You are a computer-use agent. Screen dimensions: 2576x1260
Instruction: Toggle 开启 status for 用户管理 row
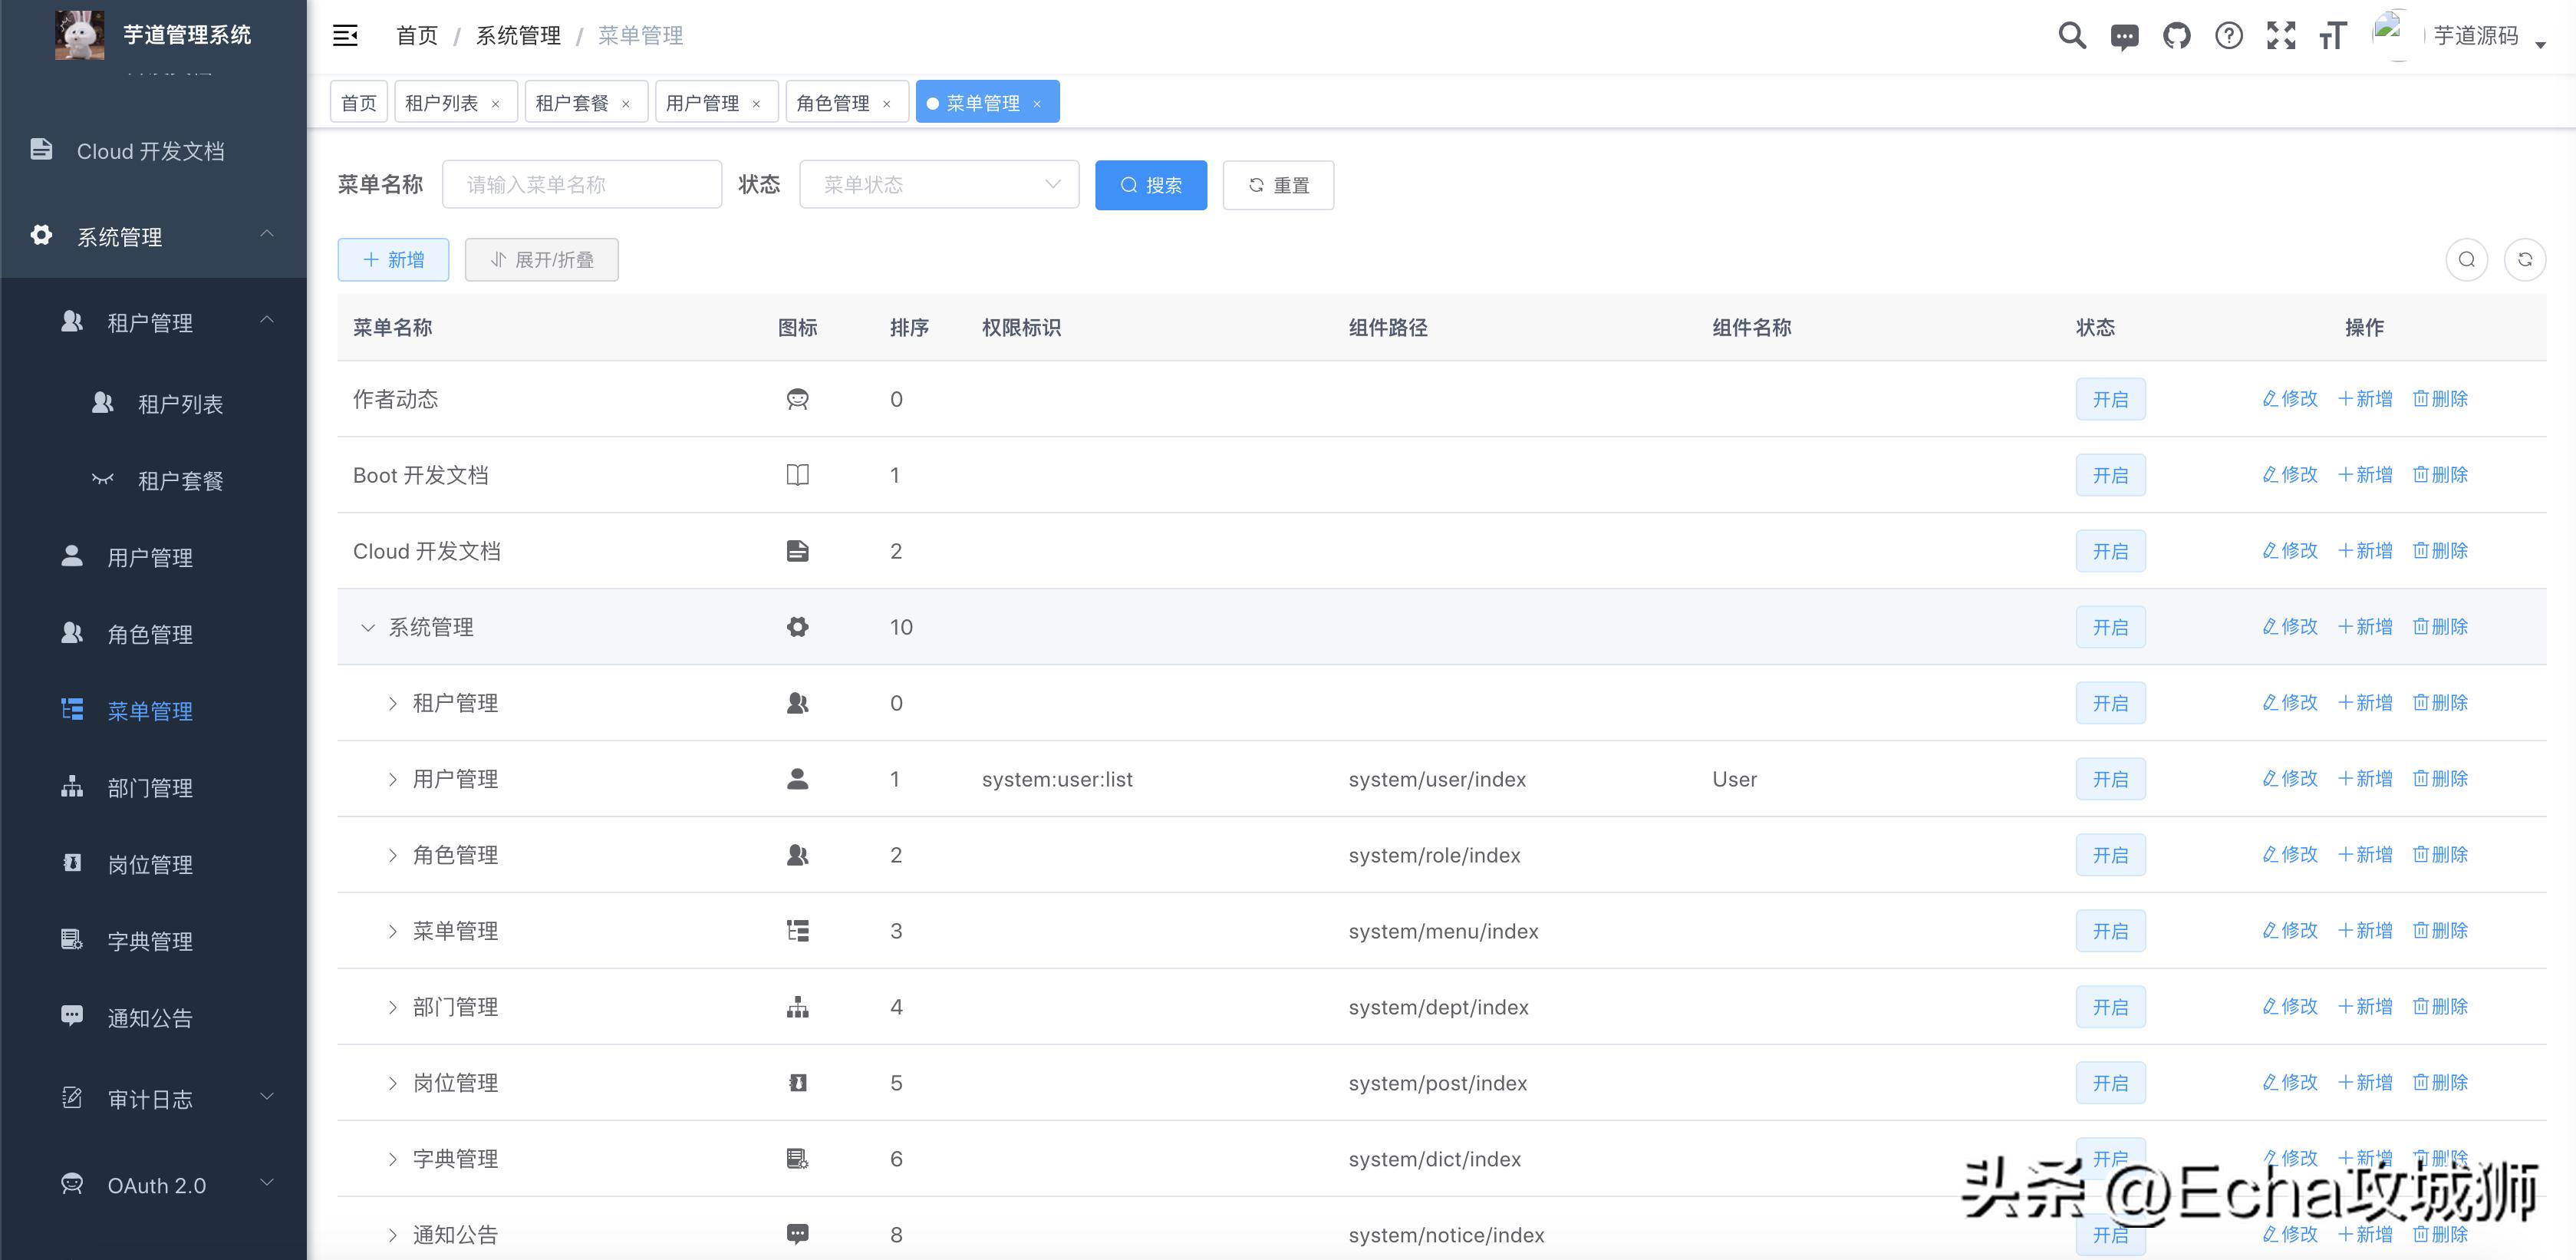pos(2110,778)
